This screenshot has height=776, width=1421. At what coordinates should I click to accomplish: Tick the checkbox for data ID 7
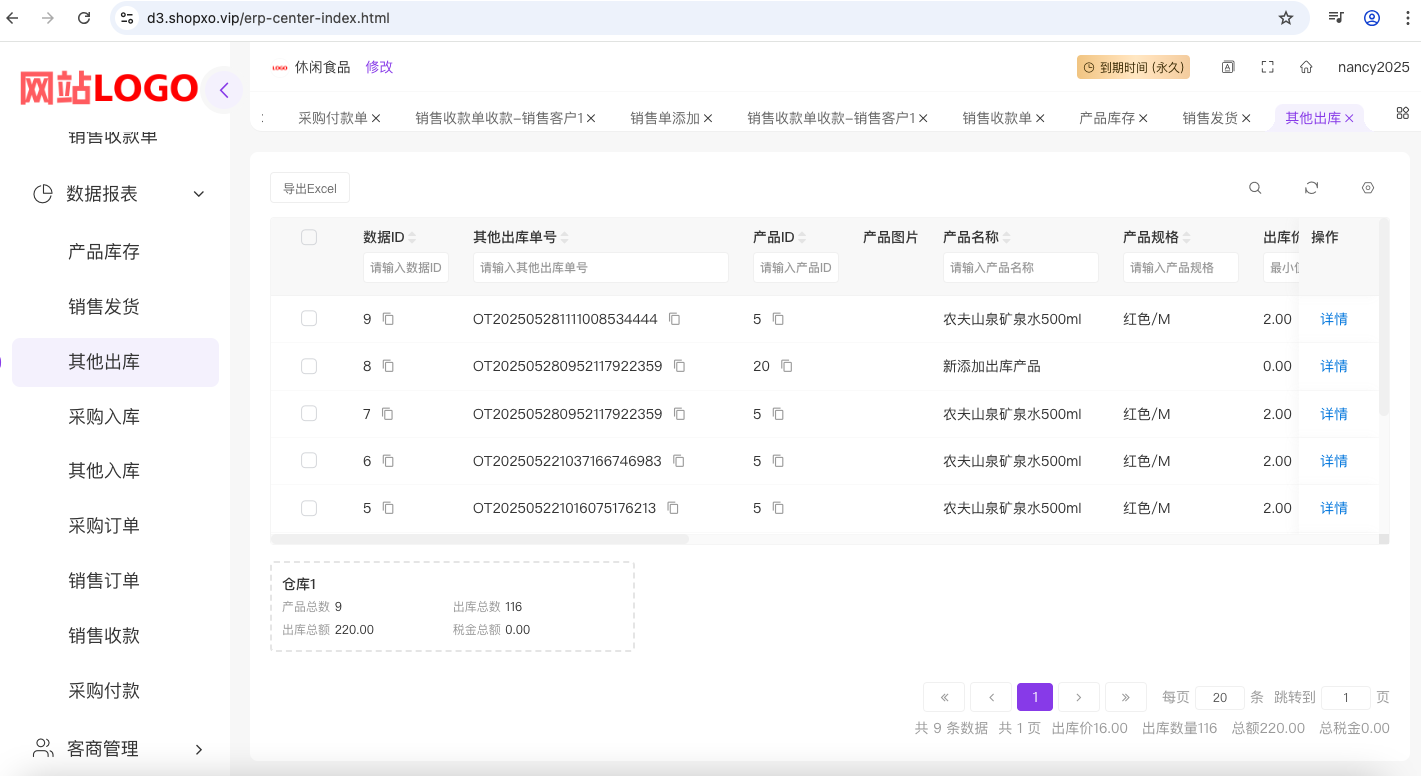pos(309,414)
